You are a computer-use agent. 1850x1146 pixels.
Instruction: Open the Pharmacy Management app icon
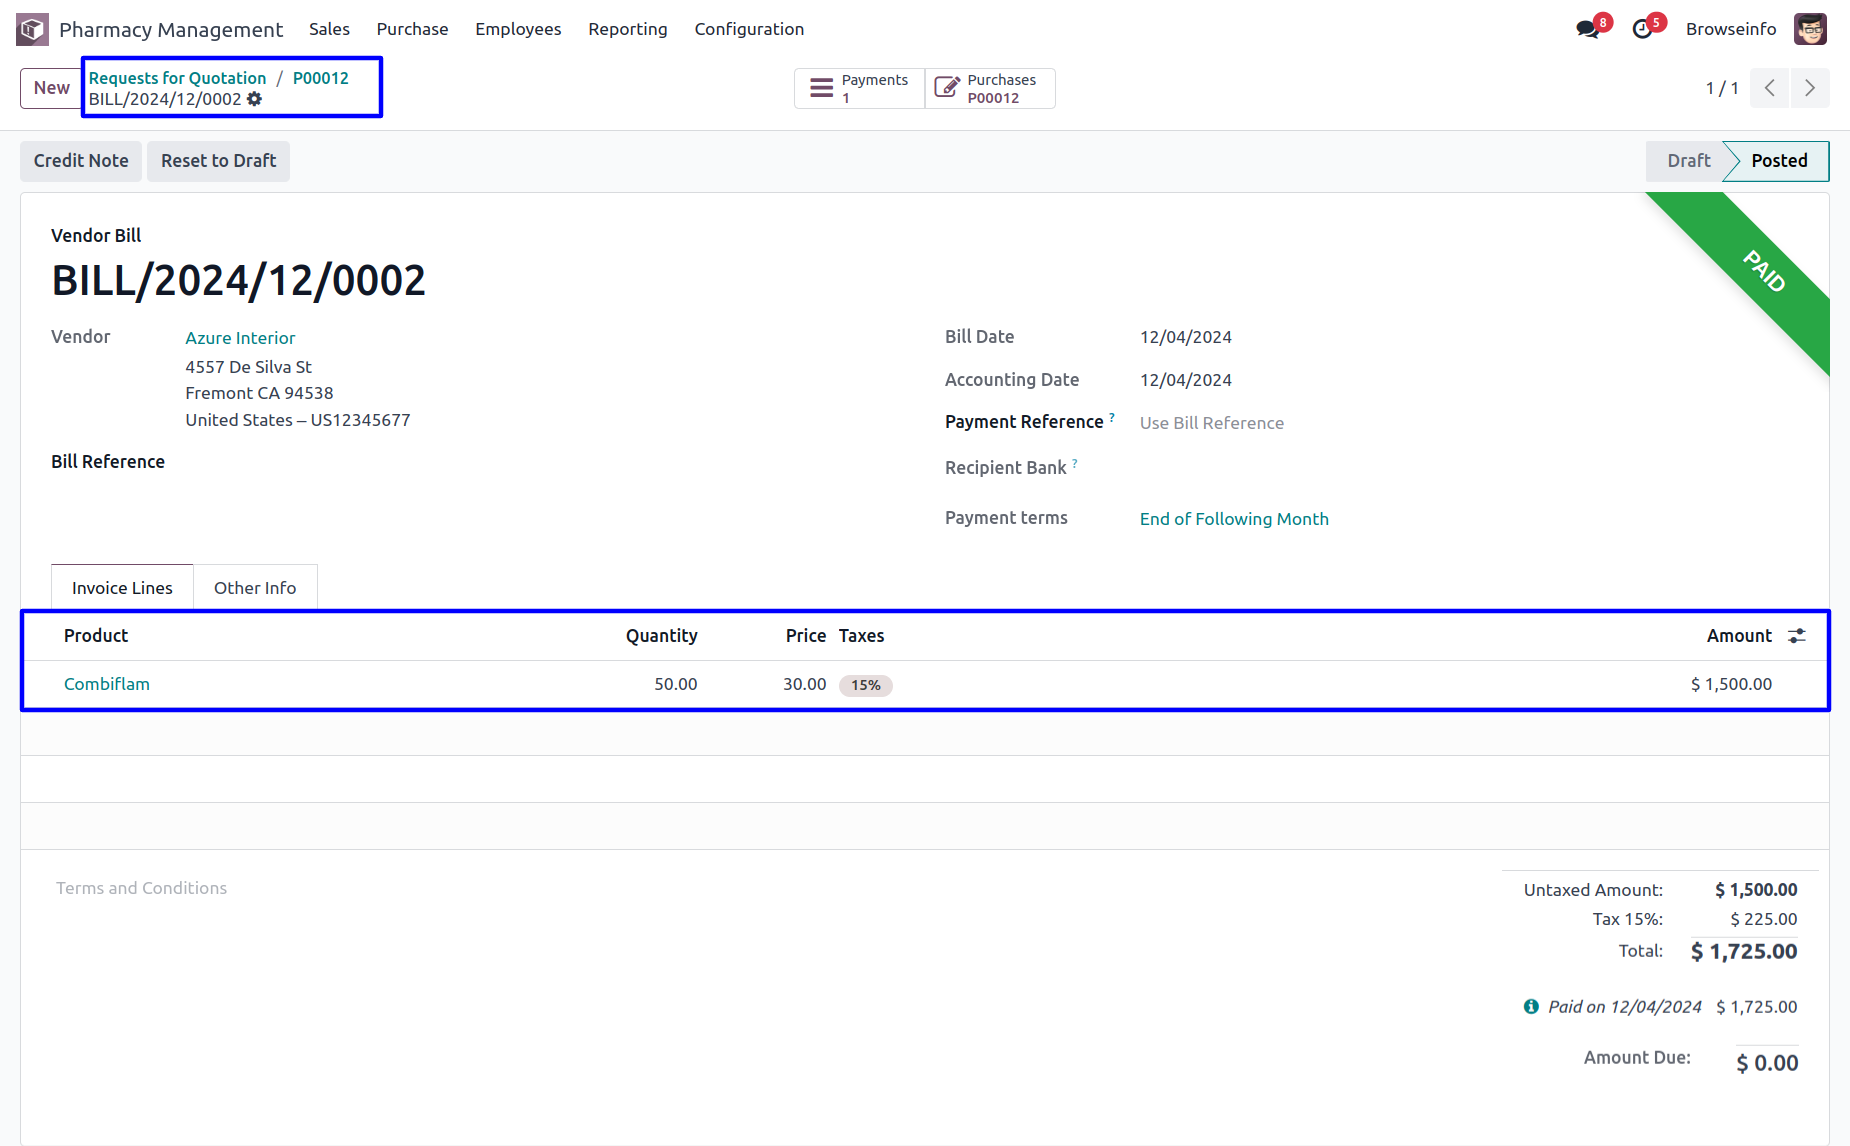32,29
